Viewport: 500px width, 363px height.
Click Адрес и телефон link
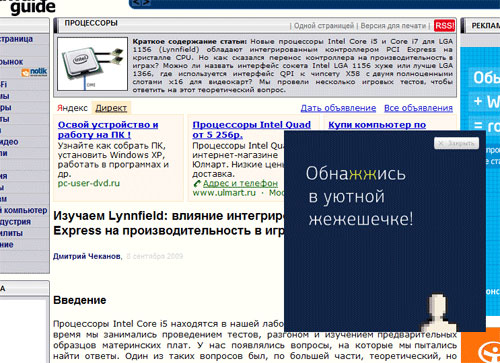(x=240, y=183)
